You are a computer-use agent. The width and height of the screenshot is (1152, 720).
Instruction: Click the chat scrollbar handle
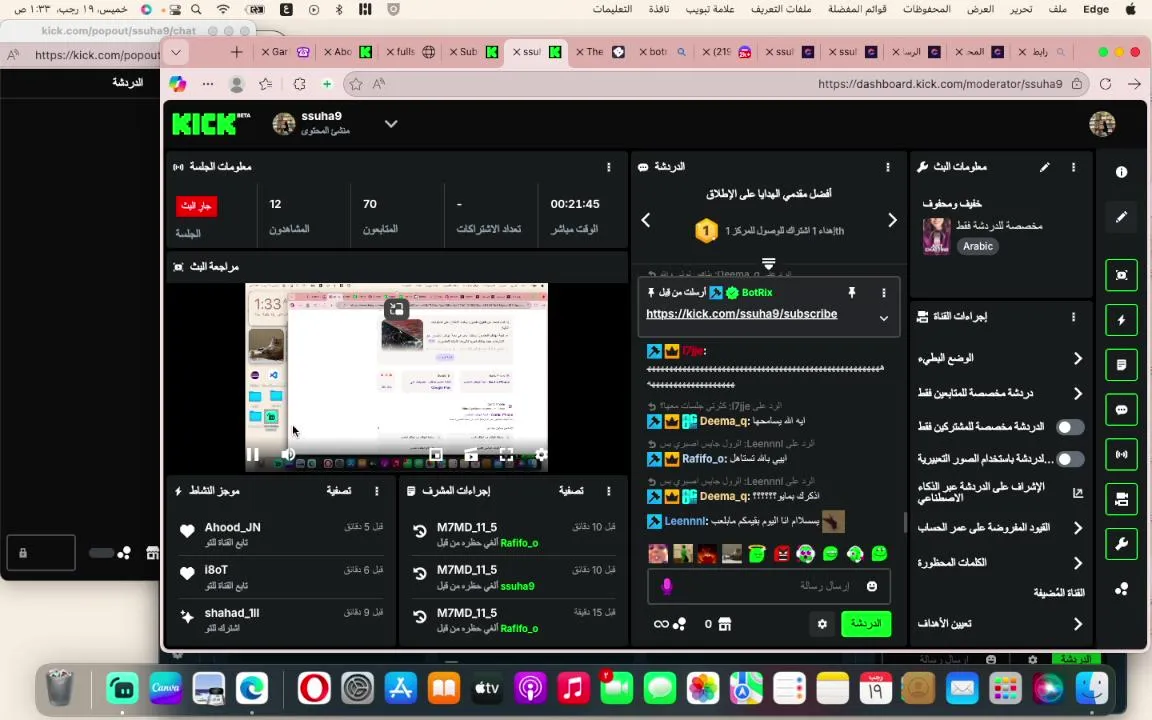pyautogui.click(x=904, y=522)
